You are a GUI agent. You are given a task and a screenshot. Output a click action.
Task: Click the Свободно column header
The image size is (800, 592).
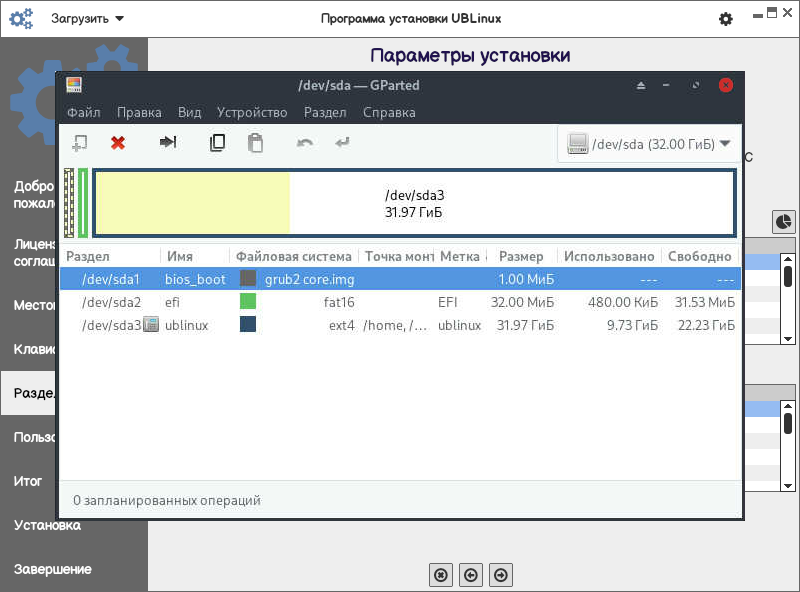[699, 256]
